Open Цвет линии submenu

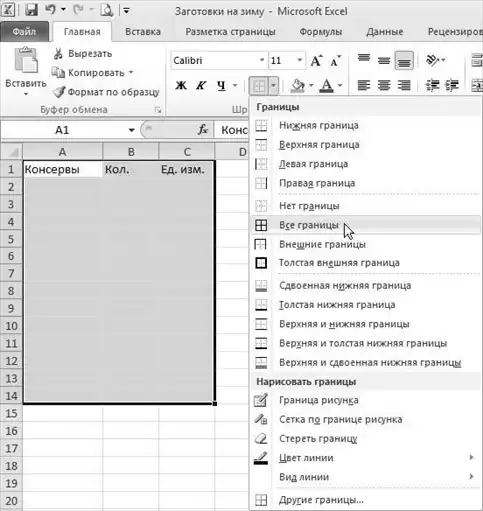[365, 458]
